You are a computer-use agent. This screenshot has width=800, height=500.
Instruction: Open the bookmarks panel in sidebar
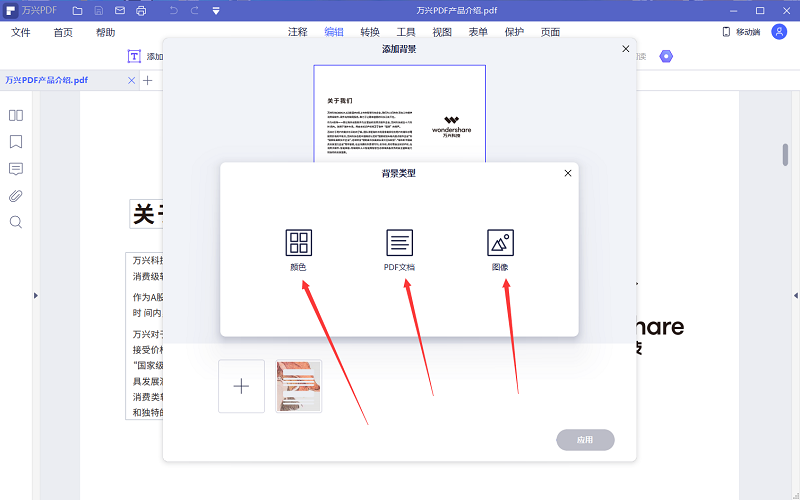tap(16, 142)
